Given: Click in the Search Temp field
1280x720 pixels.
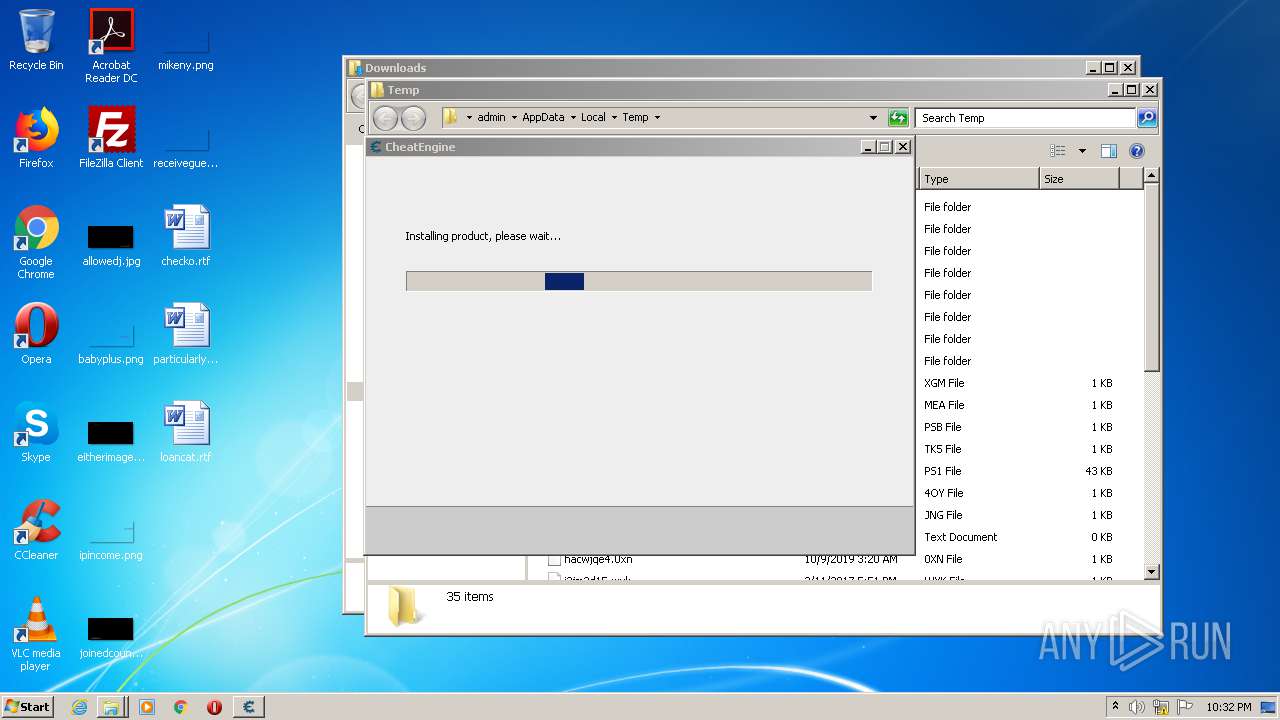Looking at the screenshot, I should coord(1025,118).
